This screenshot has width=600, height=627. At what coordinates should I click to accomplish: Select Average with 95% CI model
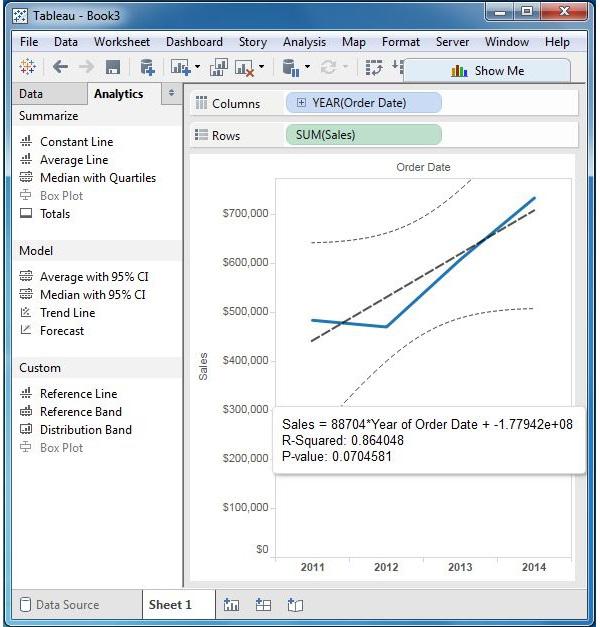point(94,277)
